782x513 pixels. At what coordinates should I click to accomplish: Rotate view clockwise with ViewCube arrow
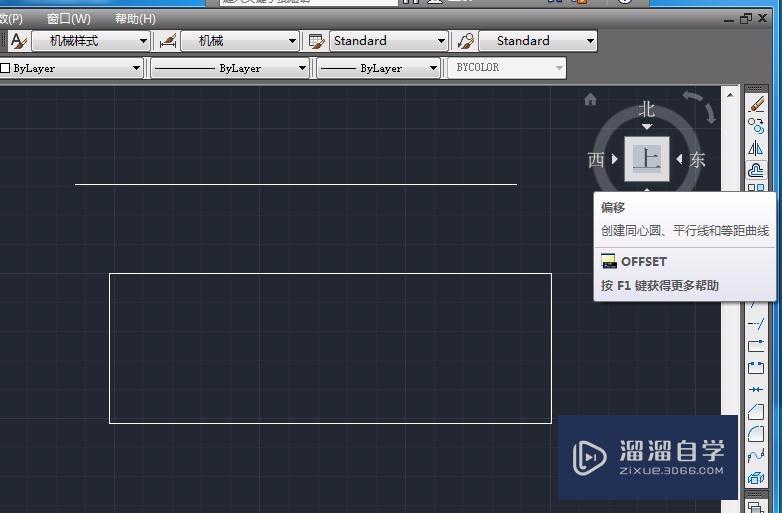pos(710,115)
